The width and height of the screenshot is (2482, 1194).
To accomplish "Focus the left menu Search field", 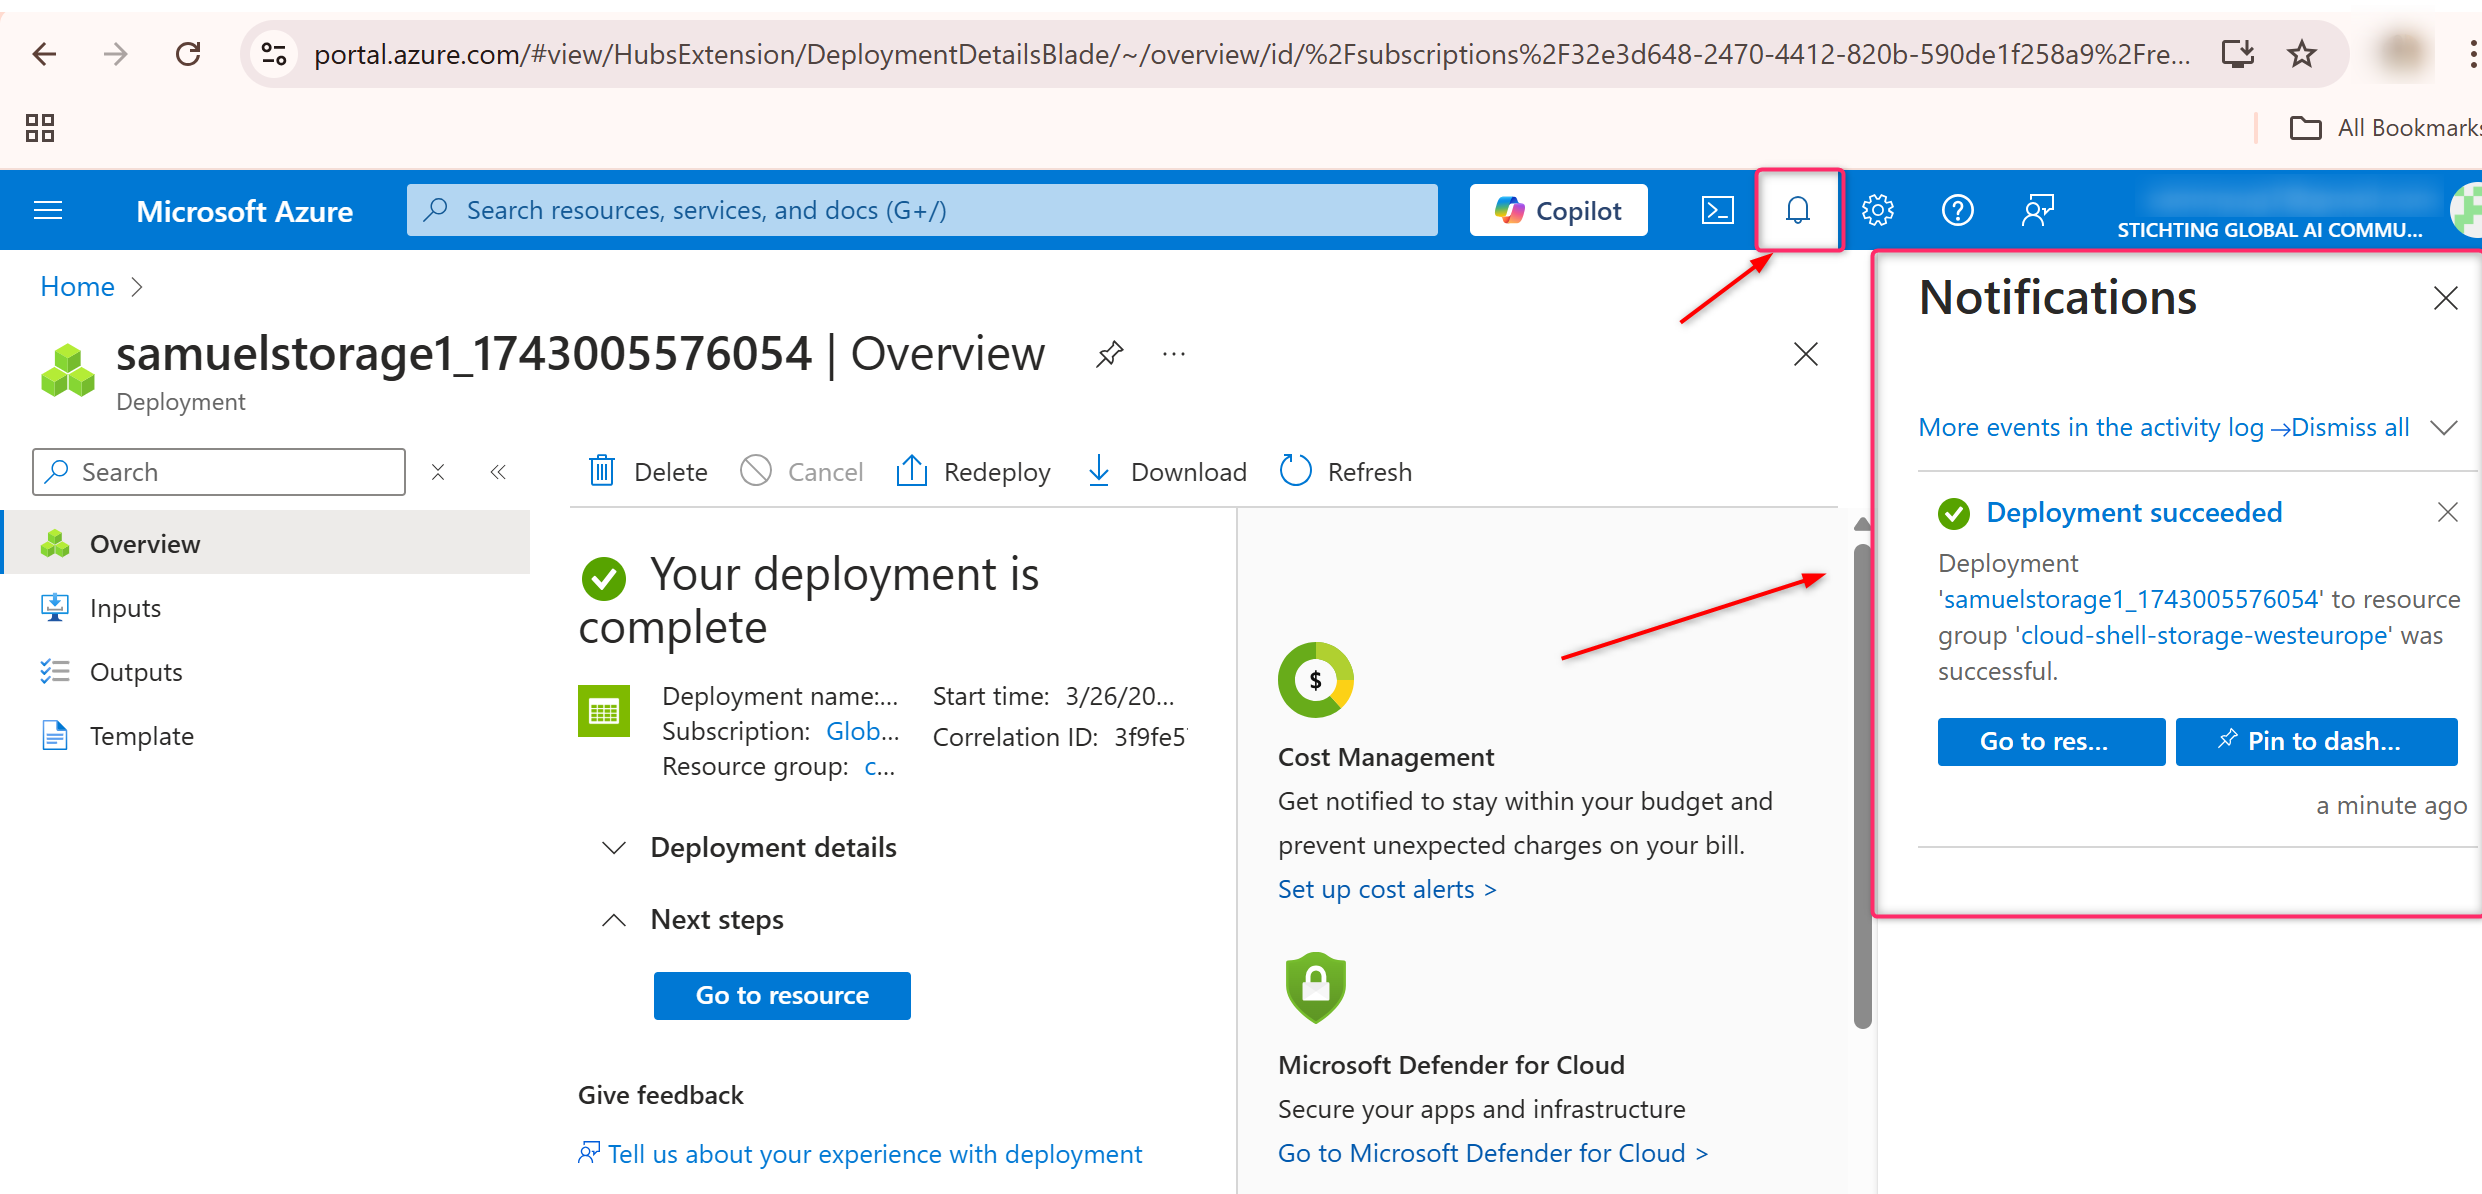I will 219,472.
